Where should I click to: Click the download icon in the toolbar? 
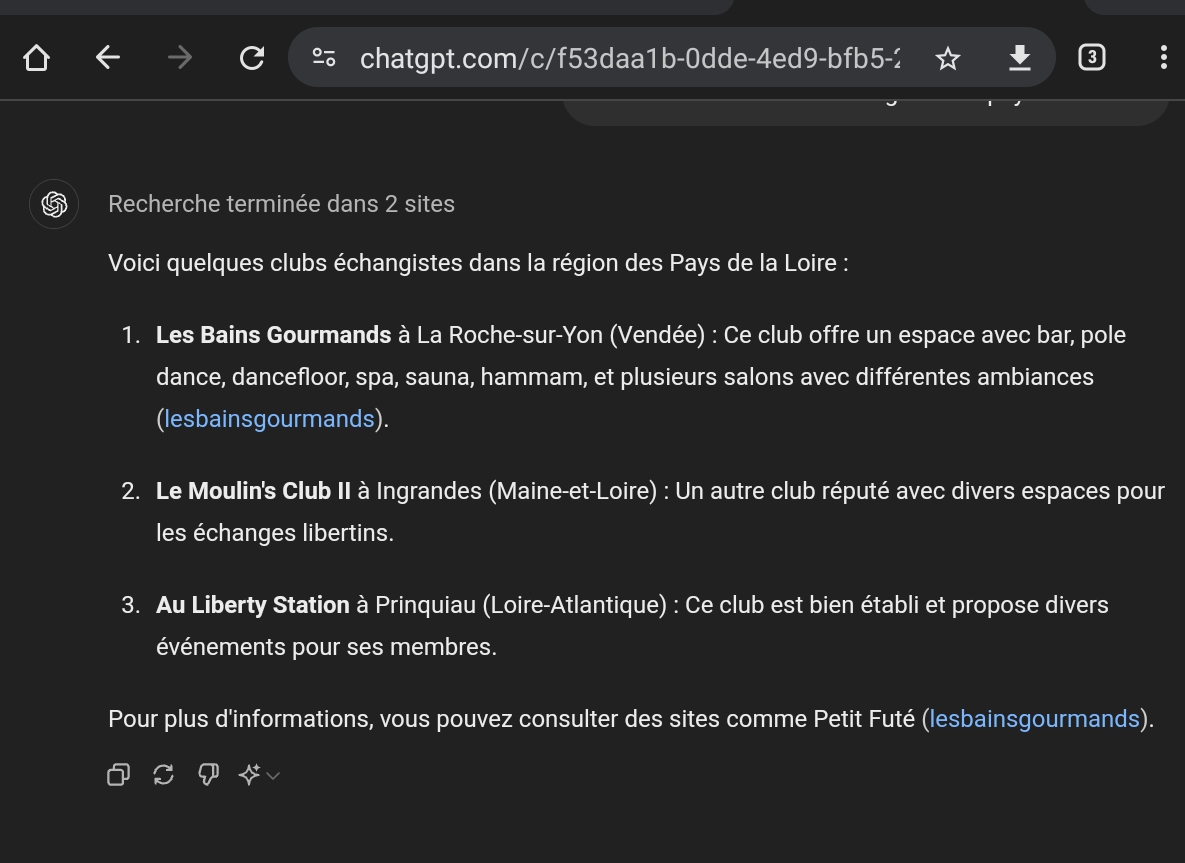(x=1019, y=58)
